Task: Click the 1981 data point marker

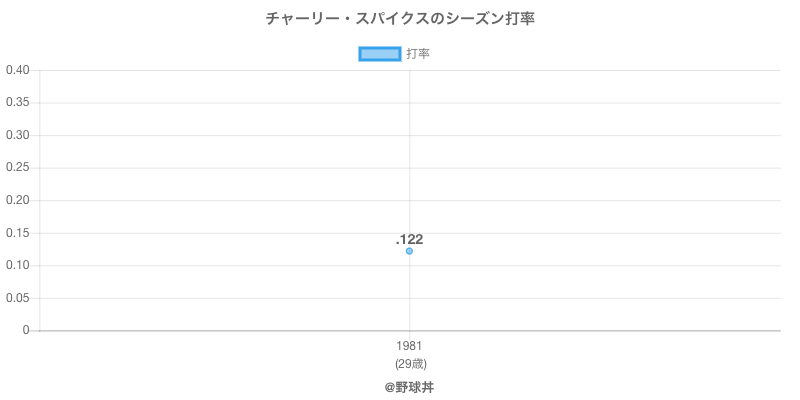Action: click(409, 251)
